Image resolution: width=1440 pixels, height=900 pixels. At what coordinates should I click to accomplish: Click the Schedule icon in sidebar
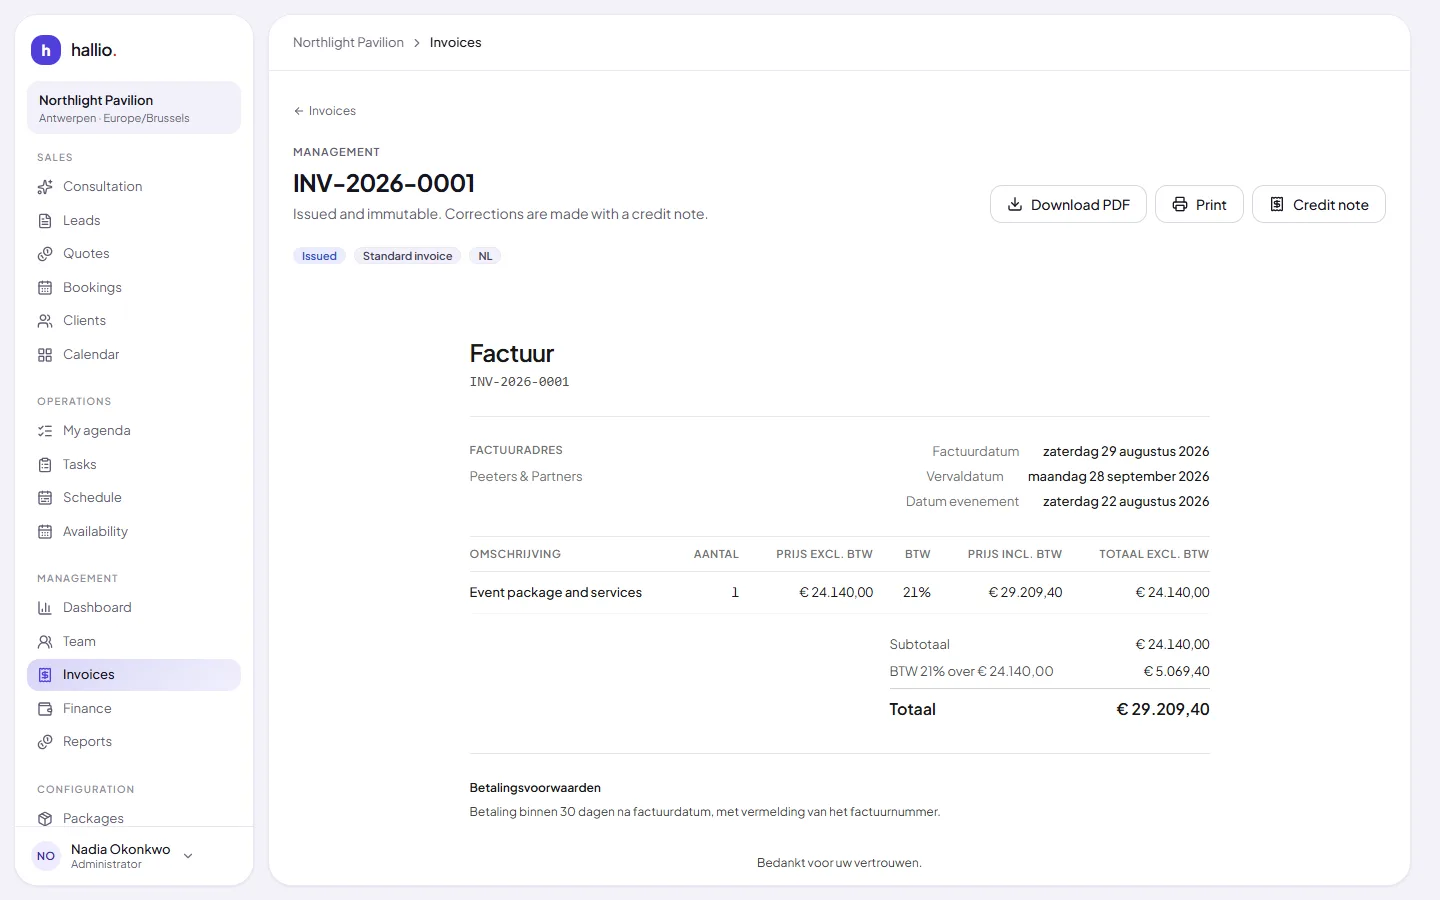pyautogui.click(x=45, y=498)
